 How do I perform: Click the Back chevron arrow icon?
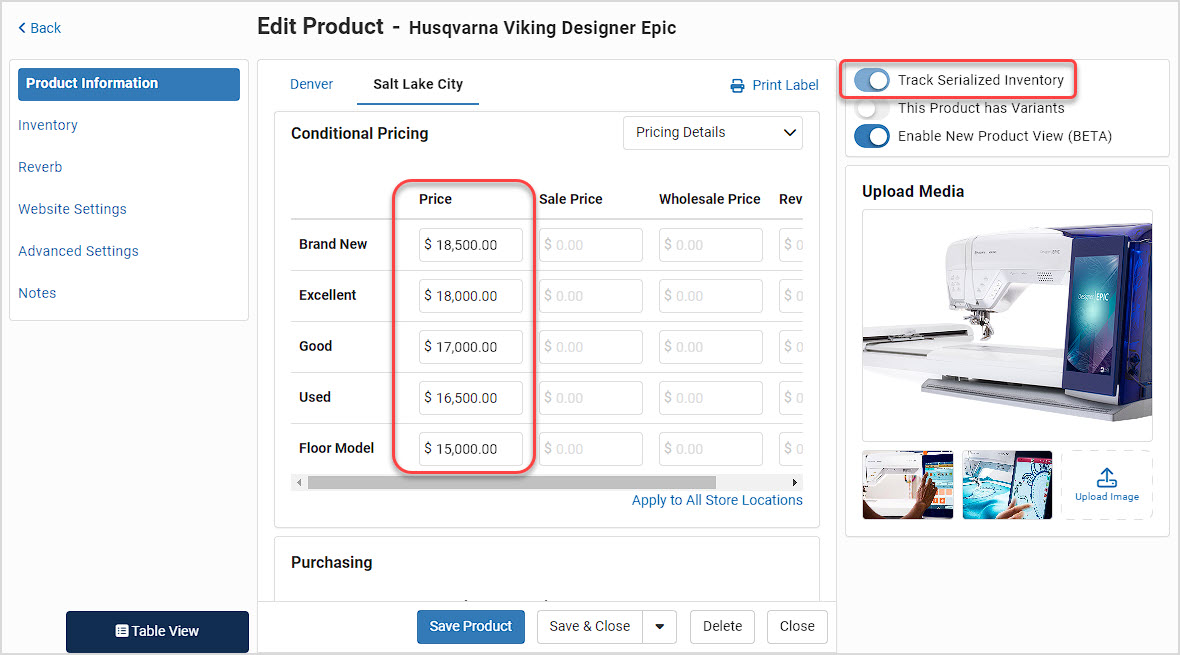click(22, 29)
